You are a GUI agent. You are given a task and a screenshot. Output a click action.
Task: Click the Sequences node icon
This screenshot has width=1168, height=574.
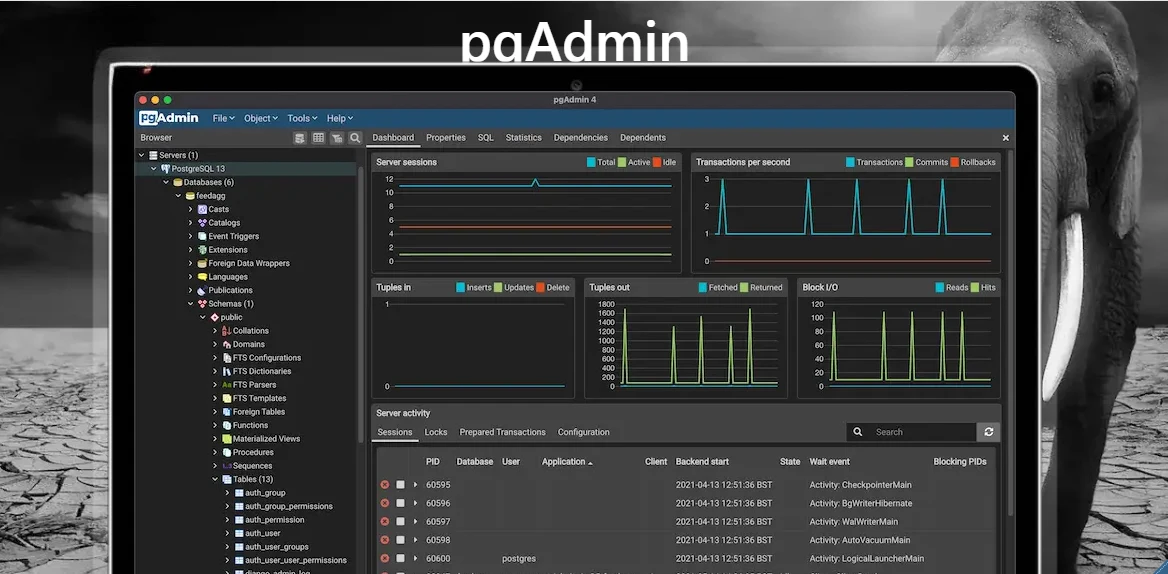226,465
